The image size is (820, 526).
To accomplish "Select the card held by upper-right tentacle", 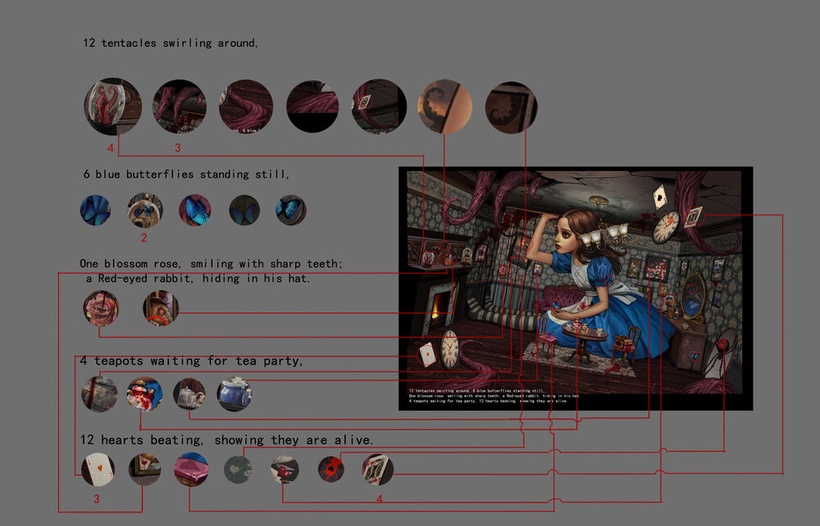I will point(694,216).
